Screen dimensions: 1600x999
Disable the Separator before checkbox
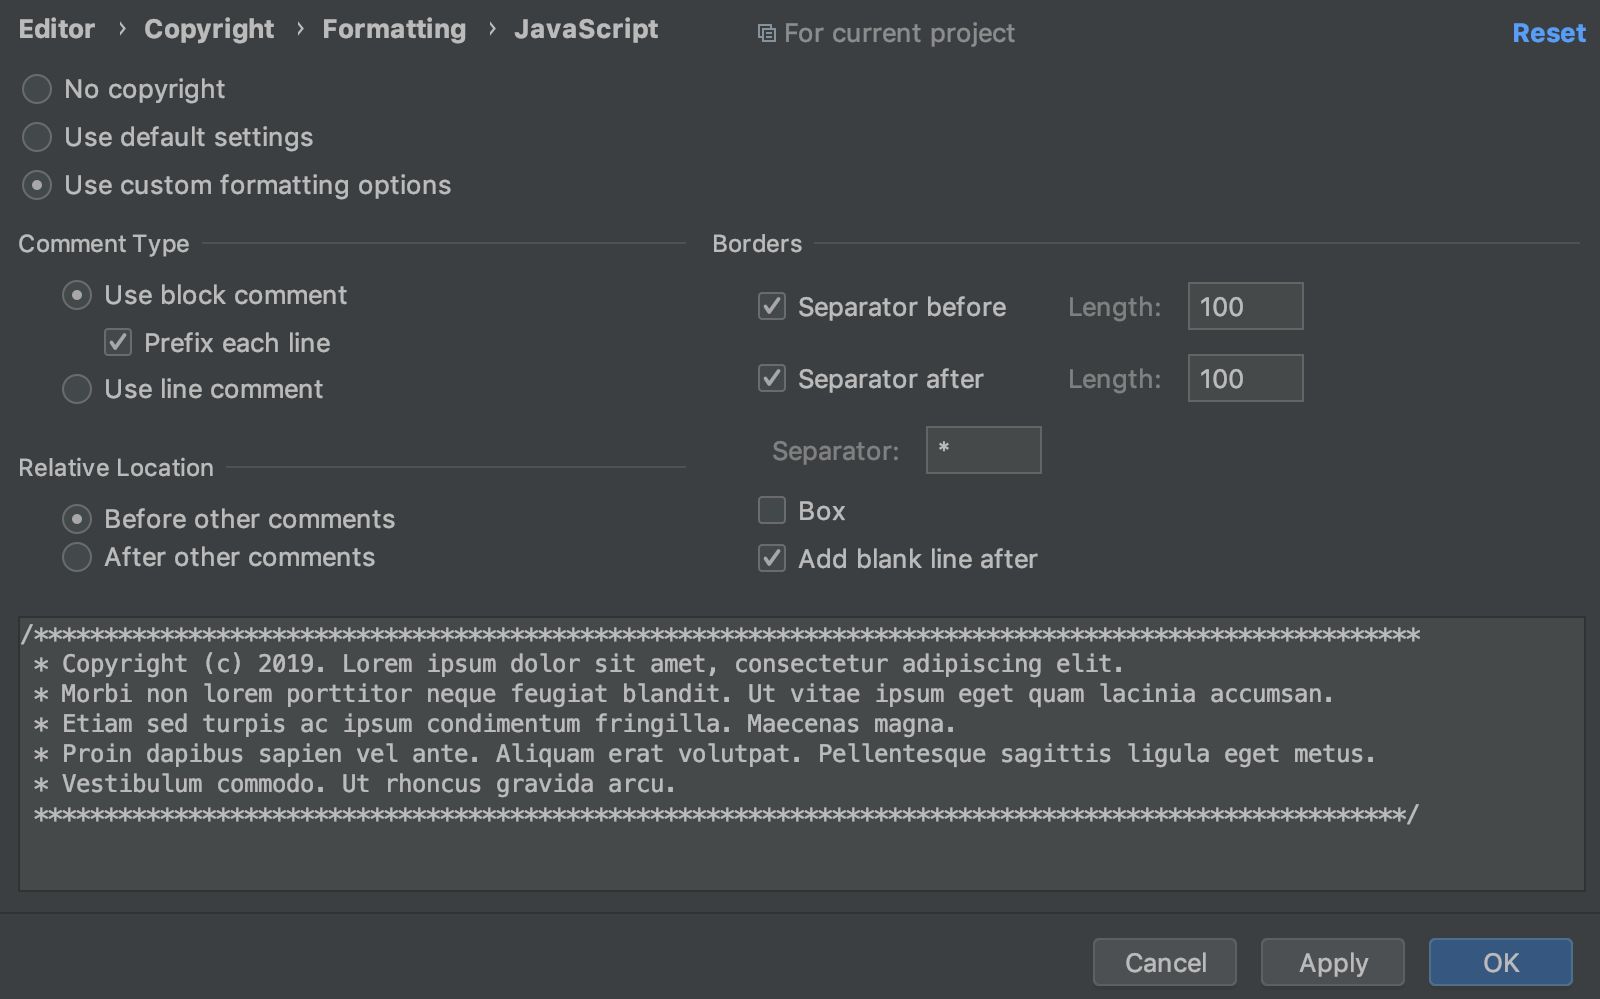pos(771,307)
